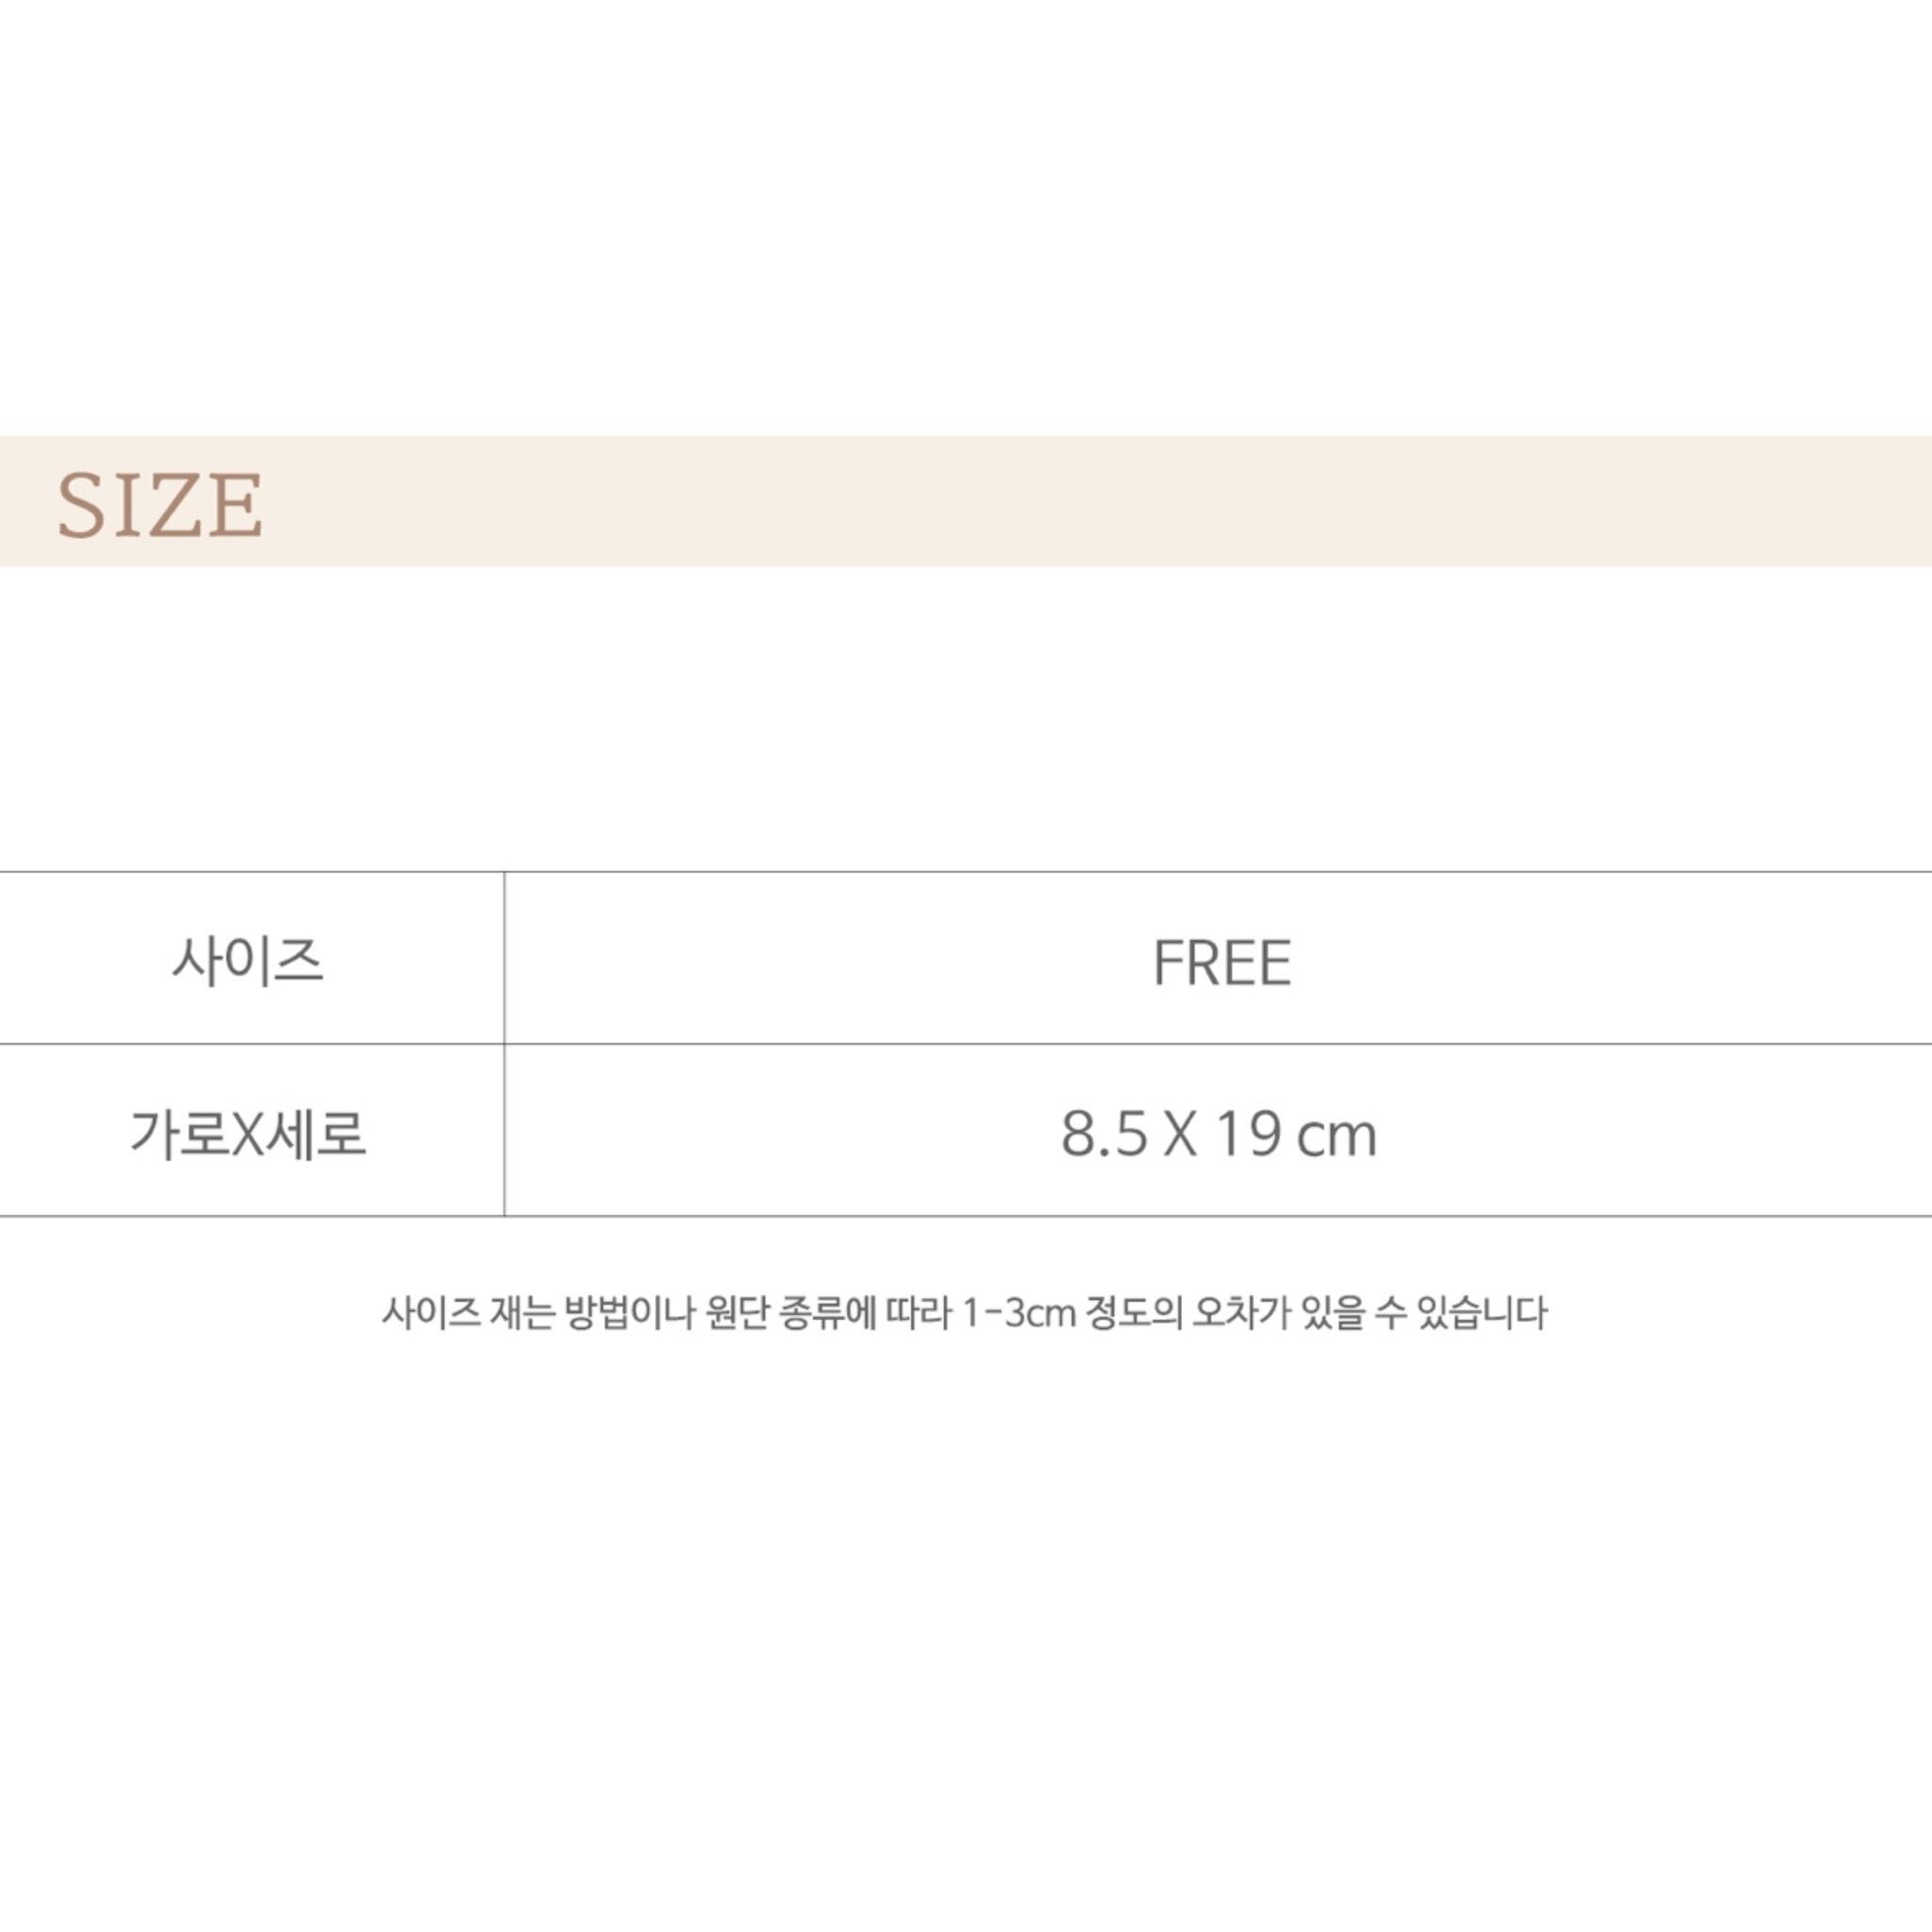The image size is (1932, 1932).
Task: Click the beige SIZE banner background
Action: click(966, 501)
